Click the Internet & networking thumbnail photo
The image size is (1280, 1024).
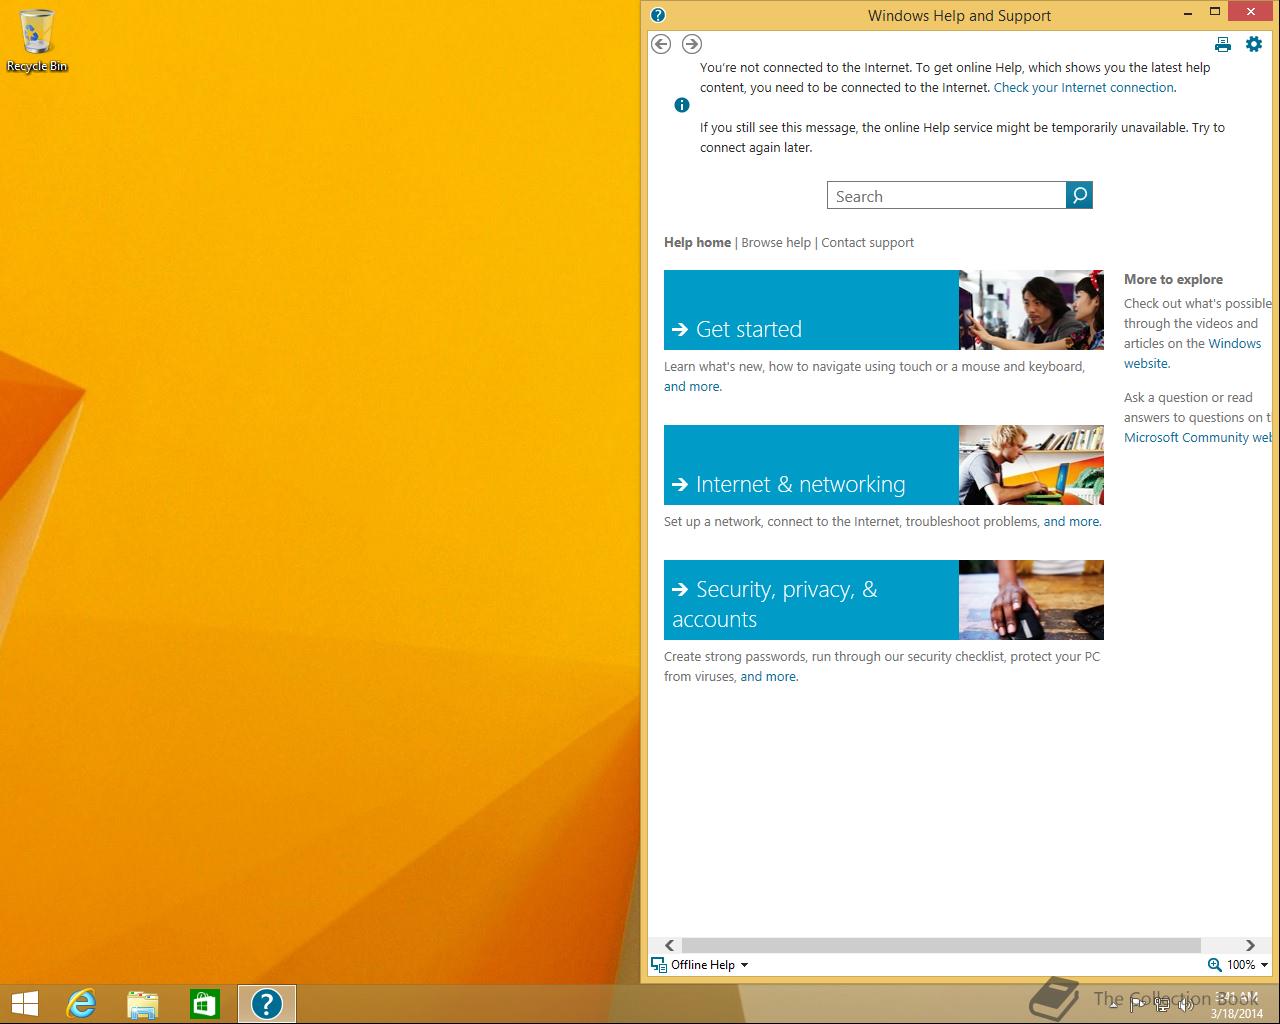coord(1031,465)
